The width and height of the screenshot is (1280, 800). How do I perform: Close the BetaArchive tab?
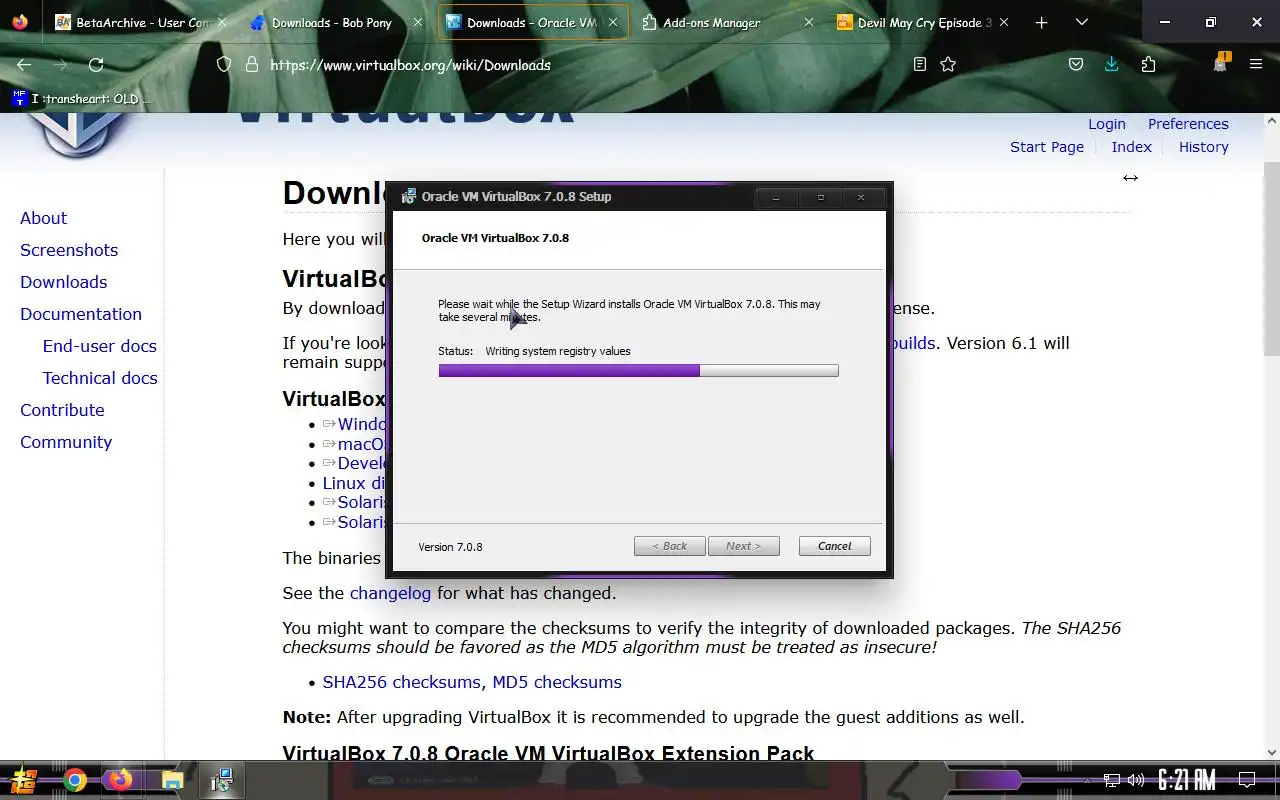pos(222,22)
